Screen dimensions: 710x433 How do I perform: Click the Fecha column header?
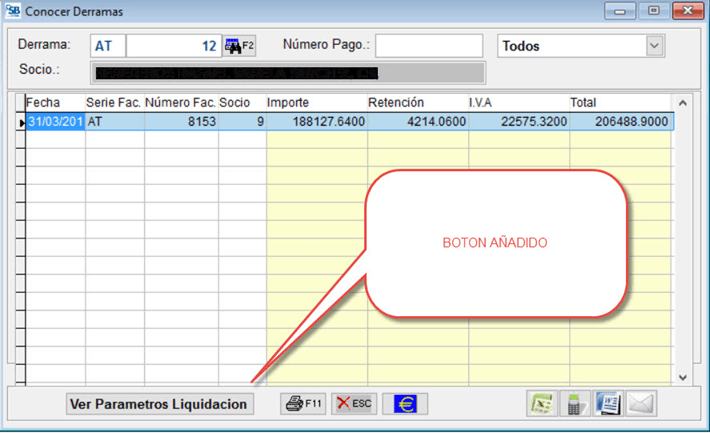pyautogui.click(x=55, y=103)
